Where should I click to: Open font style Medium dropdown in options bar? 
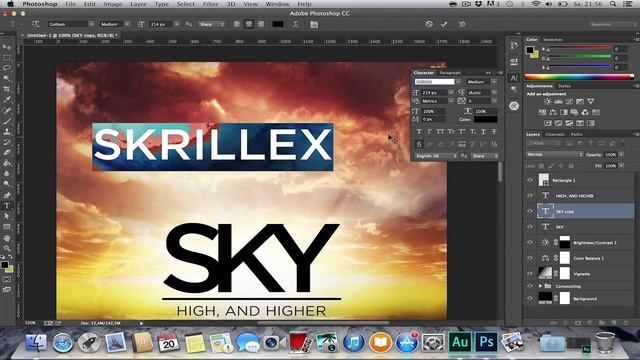point(127,24)
